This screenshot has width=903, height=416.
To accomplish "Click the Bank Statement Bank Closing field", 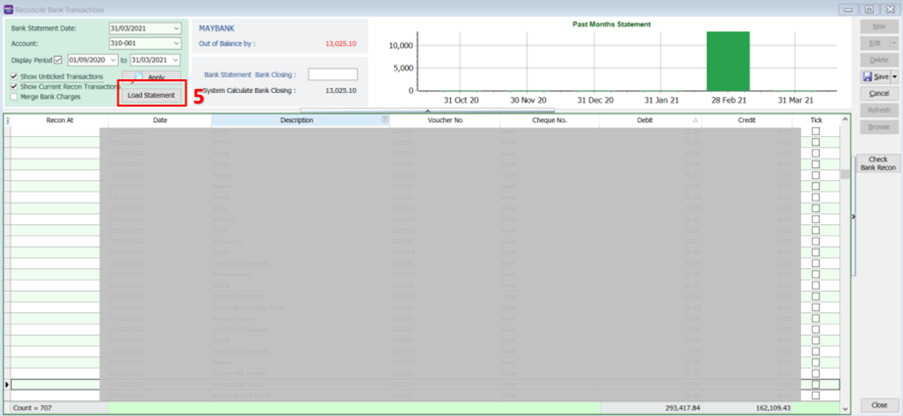I will point(332,75).
